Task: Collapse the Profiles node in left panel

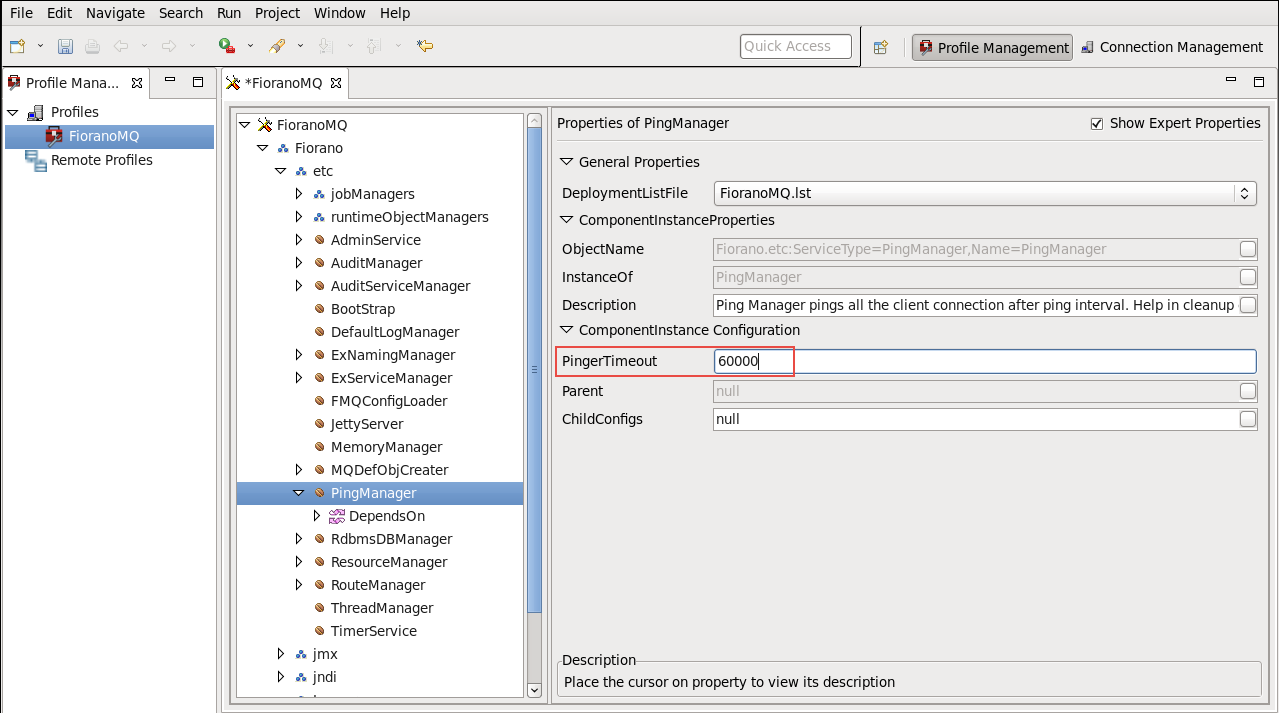Action: coord(13,112)
